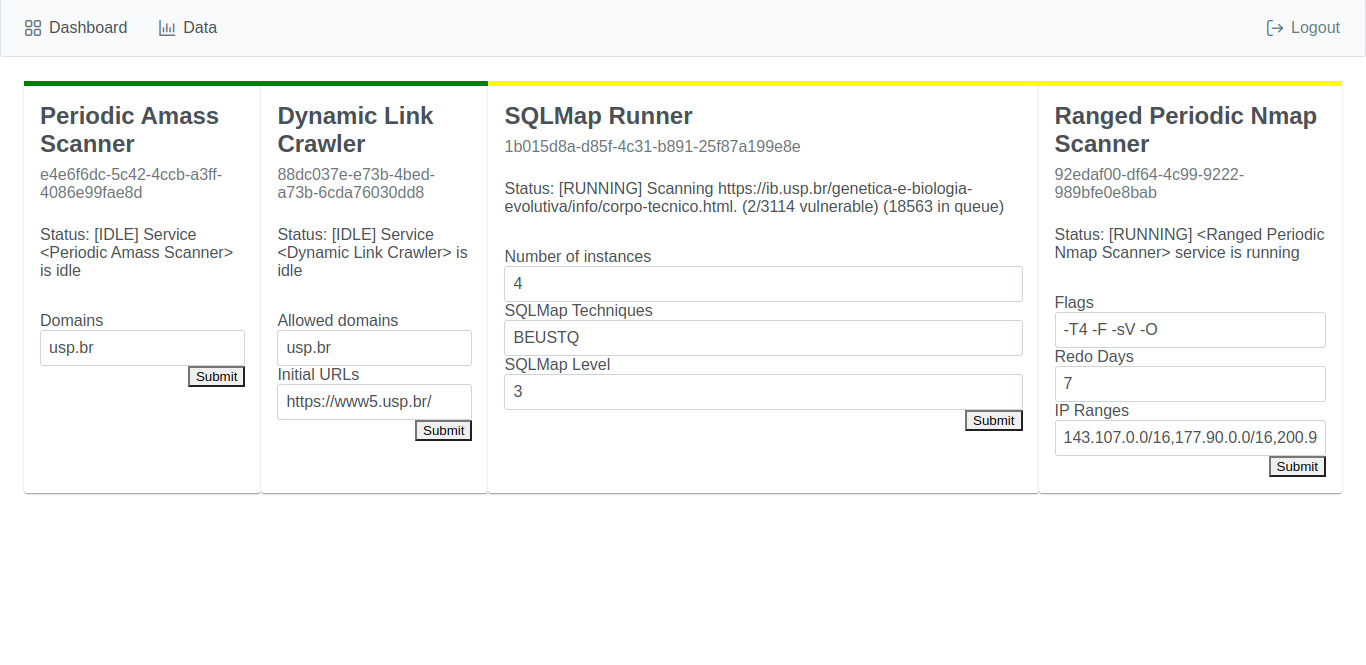Image resolution: width=1366 pixels, height=665 pixels.
Task: Select the UUID starting with e4e6f6dc
Action: tap(131, 183)
